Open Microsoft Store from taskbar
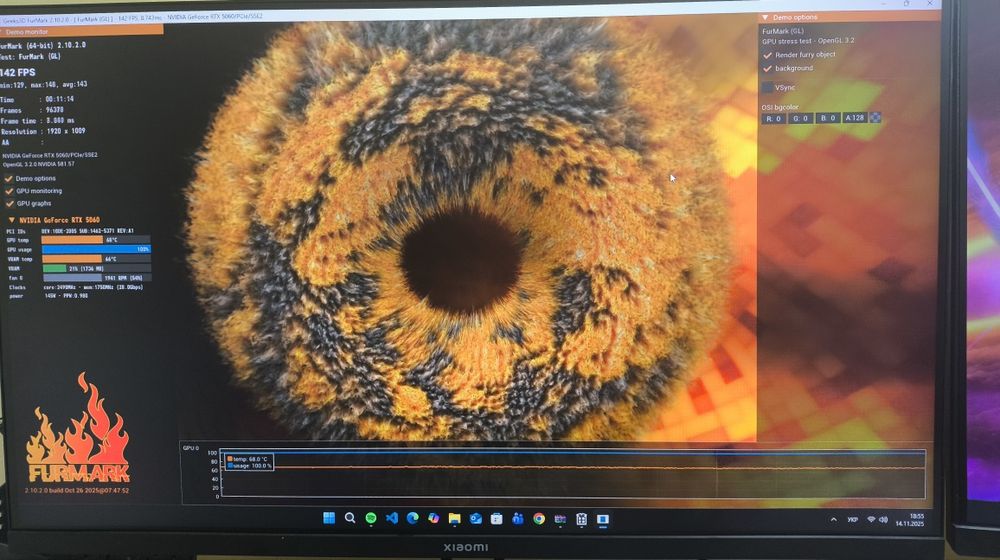Screen dimensions: 1000x560 pyautogui.click(x=497, y=519)
